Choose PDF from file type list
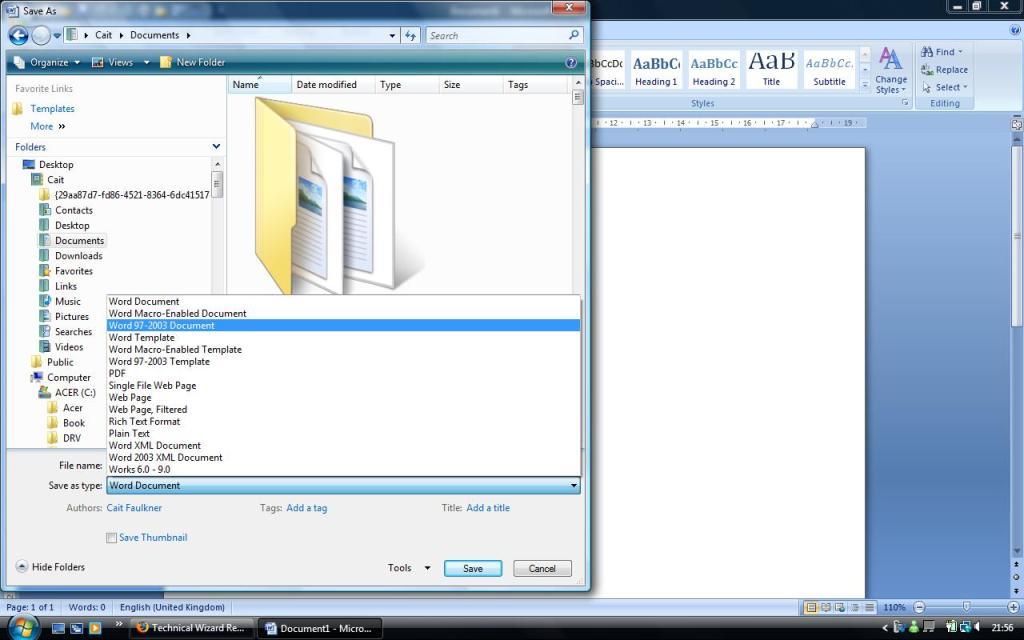Viewport: 1024px width, 640px height. point(344,374)
